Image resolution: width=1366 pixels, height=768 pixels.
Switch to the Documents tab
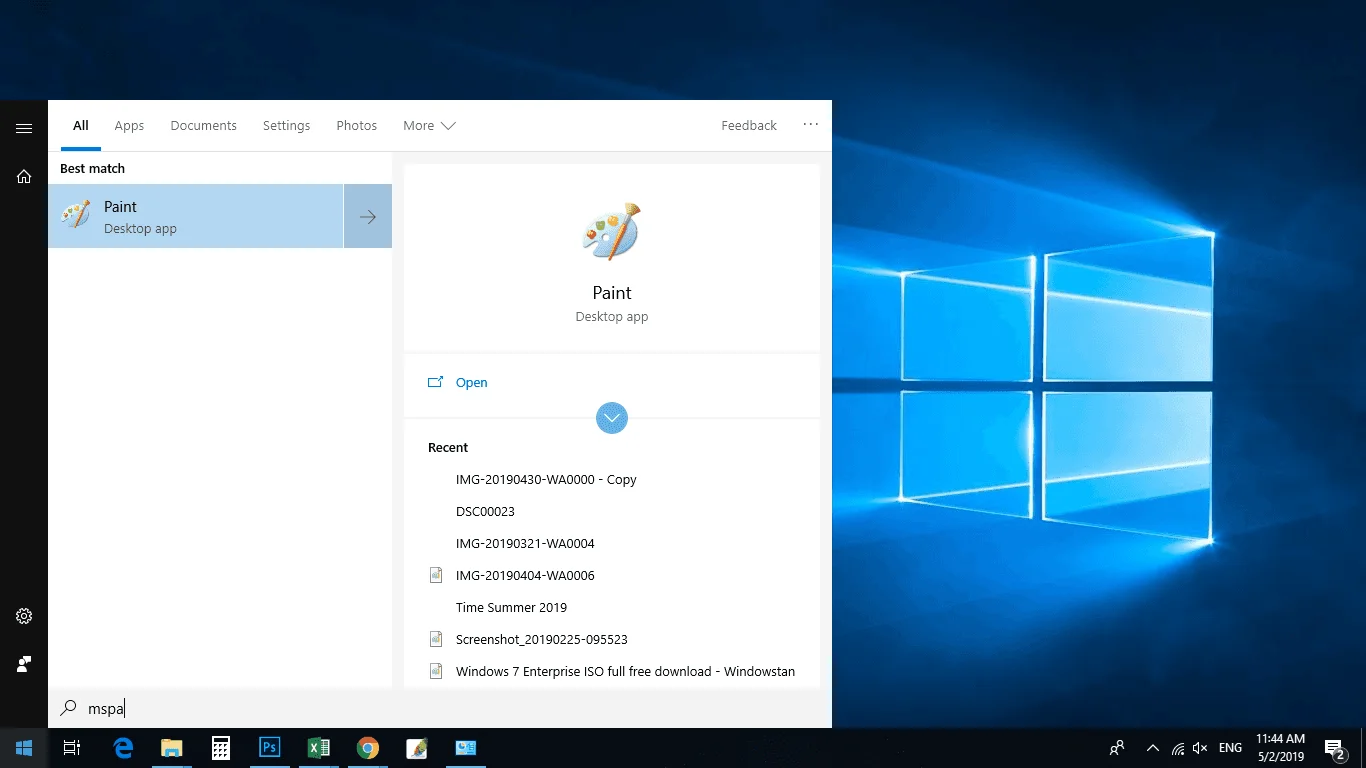203,125
